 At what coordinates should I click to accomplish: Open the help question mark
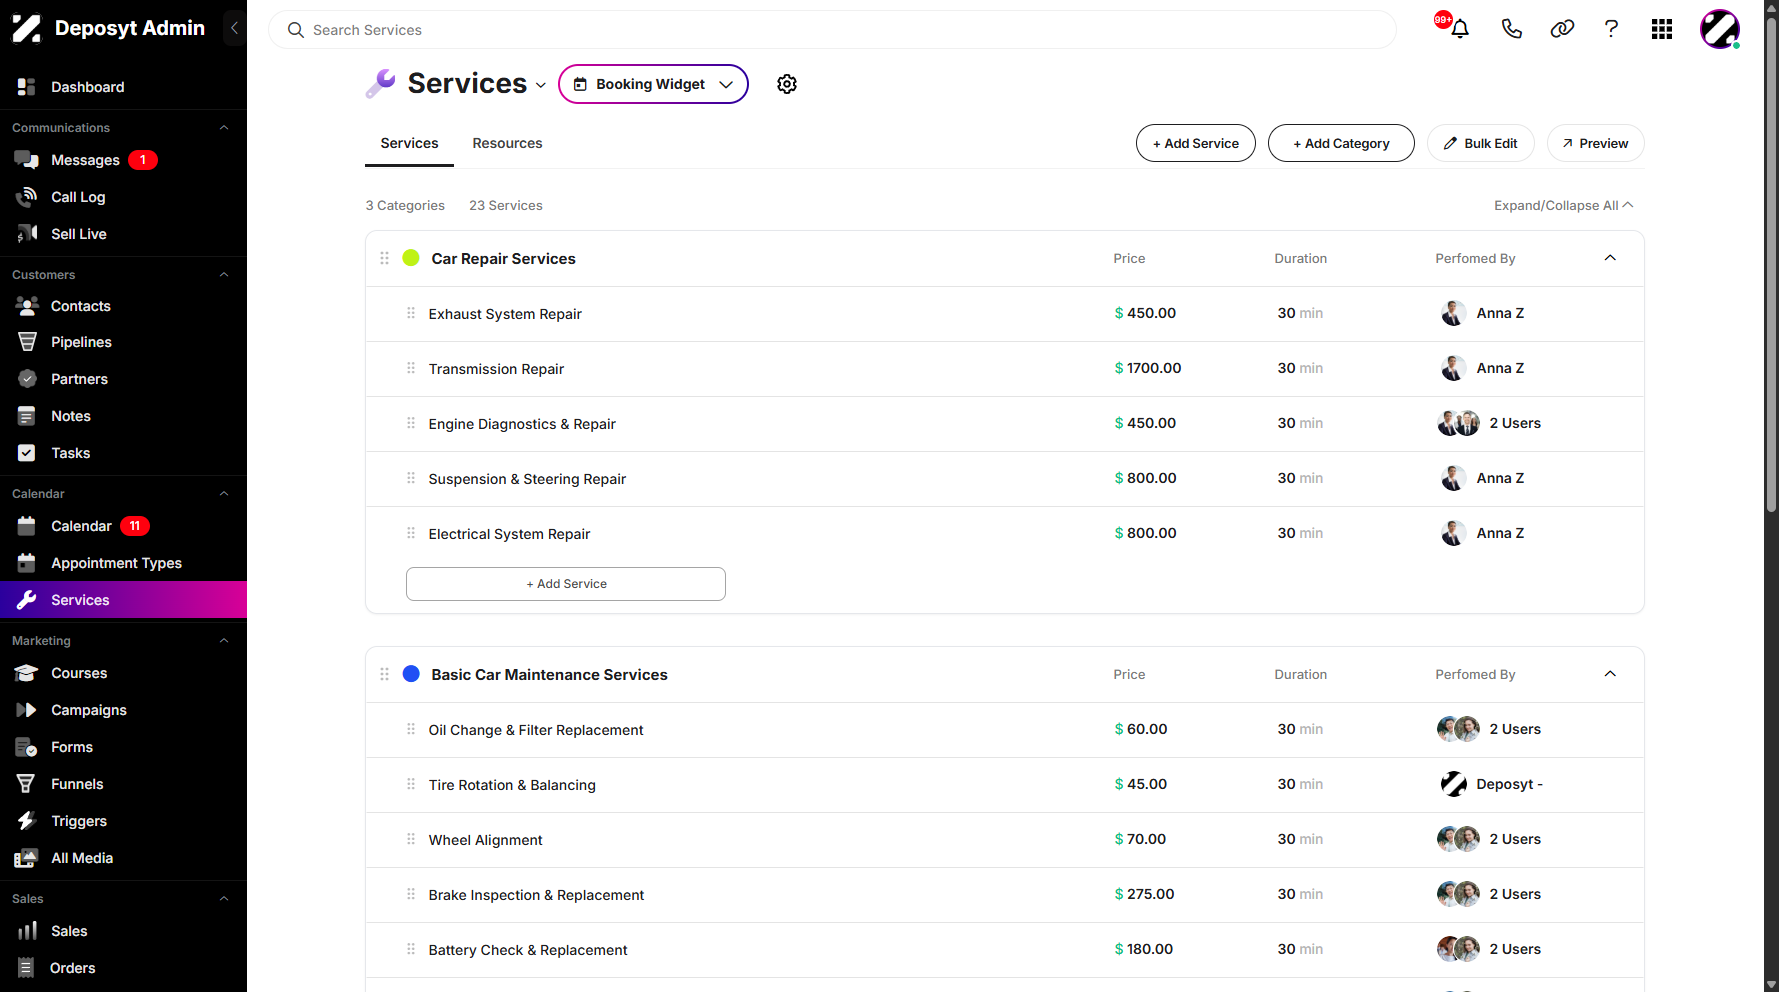point(1611,29)
